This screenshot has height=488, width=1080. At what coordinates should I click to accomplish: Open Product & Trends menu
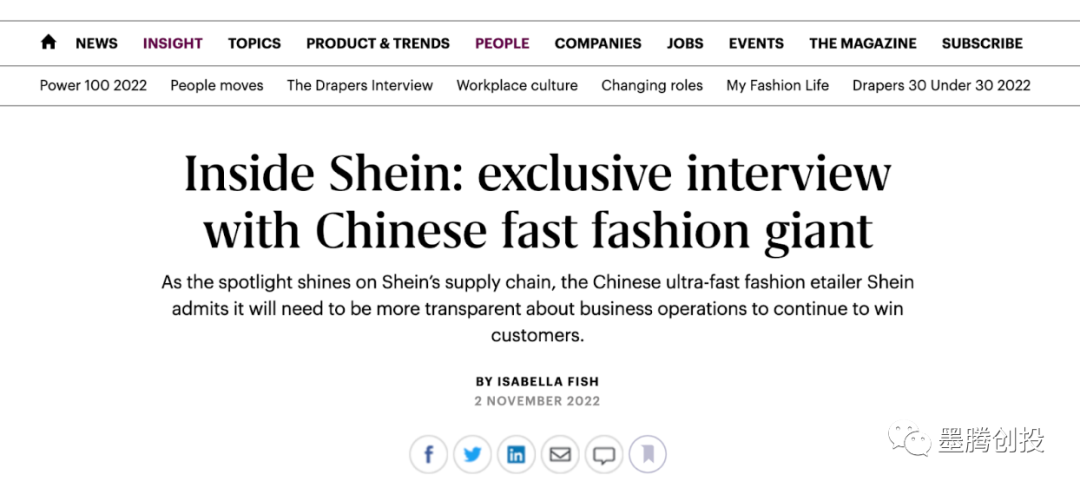click(378, 43)
